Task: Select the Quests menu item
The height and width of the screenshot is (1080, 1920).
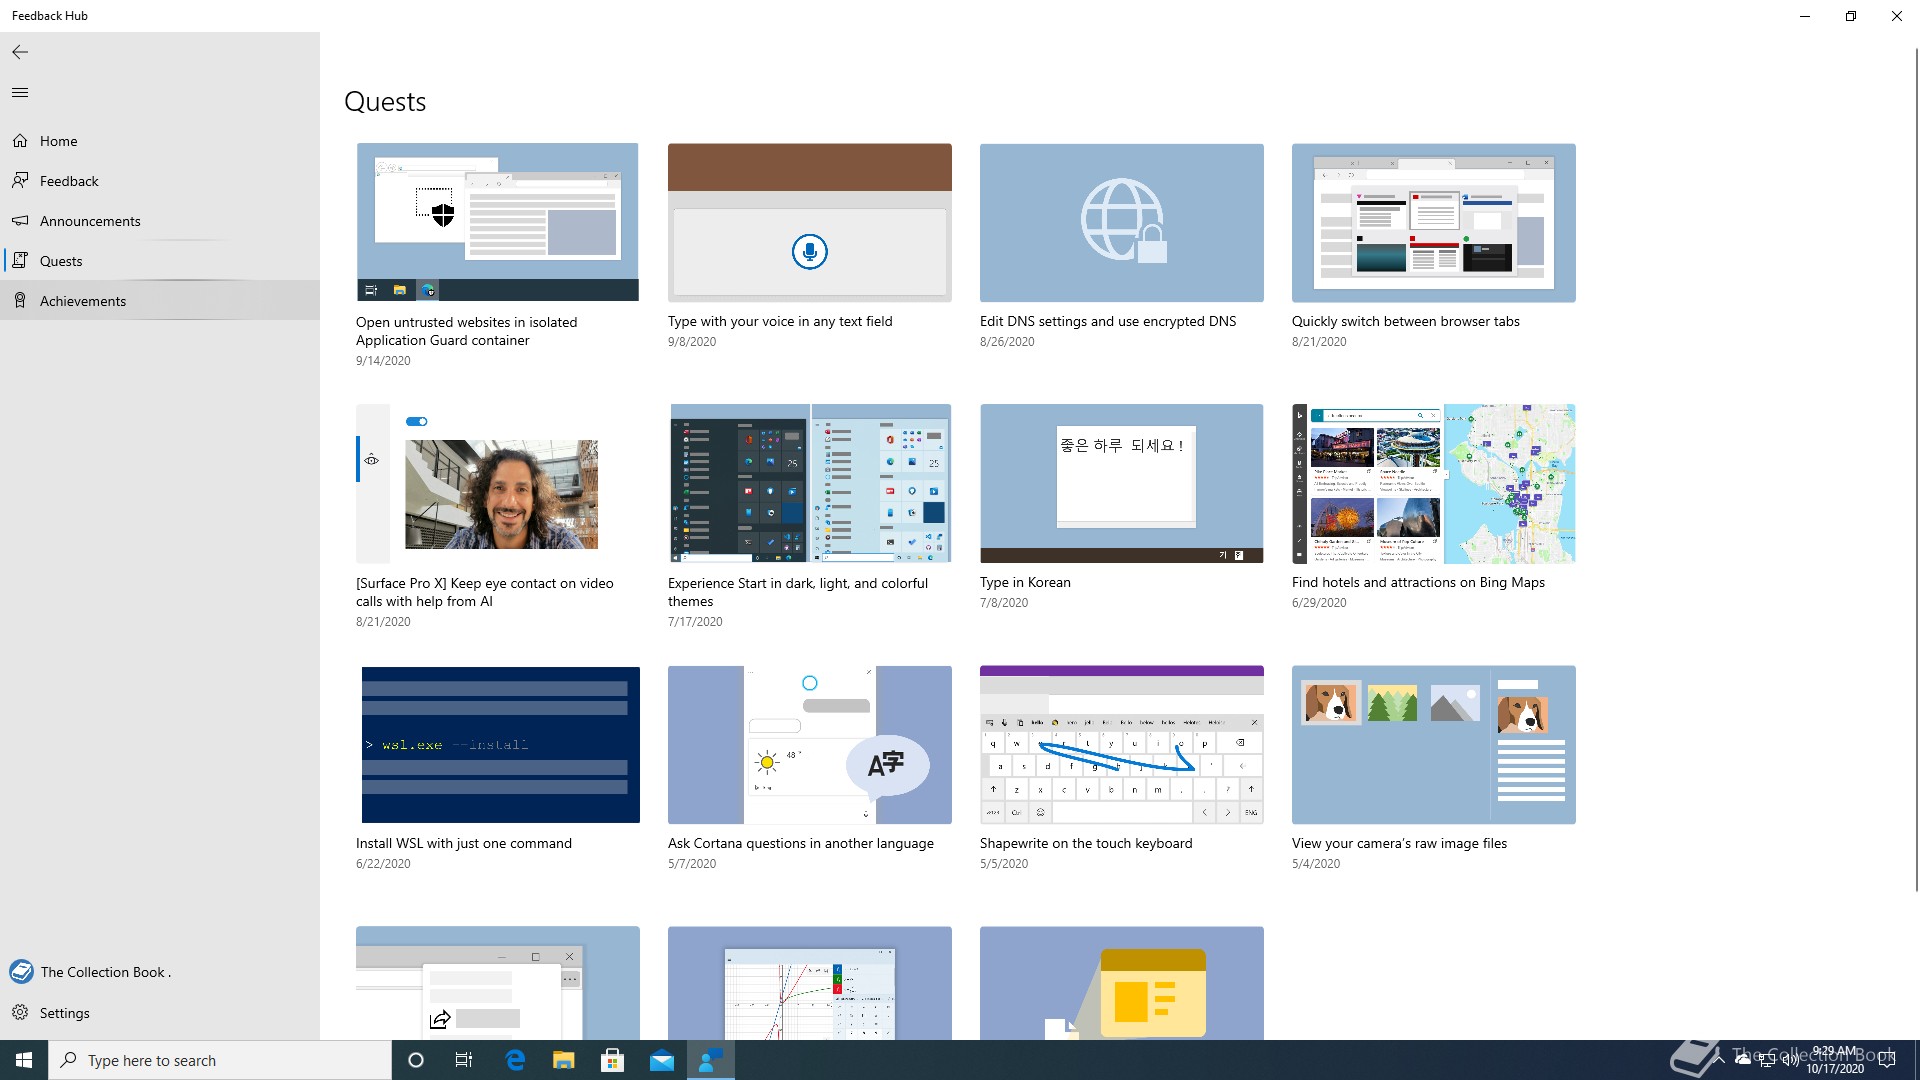Action: pyautogui.click(x=160, y=261)
